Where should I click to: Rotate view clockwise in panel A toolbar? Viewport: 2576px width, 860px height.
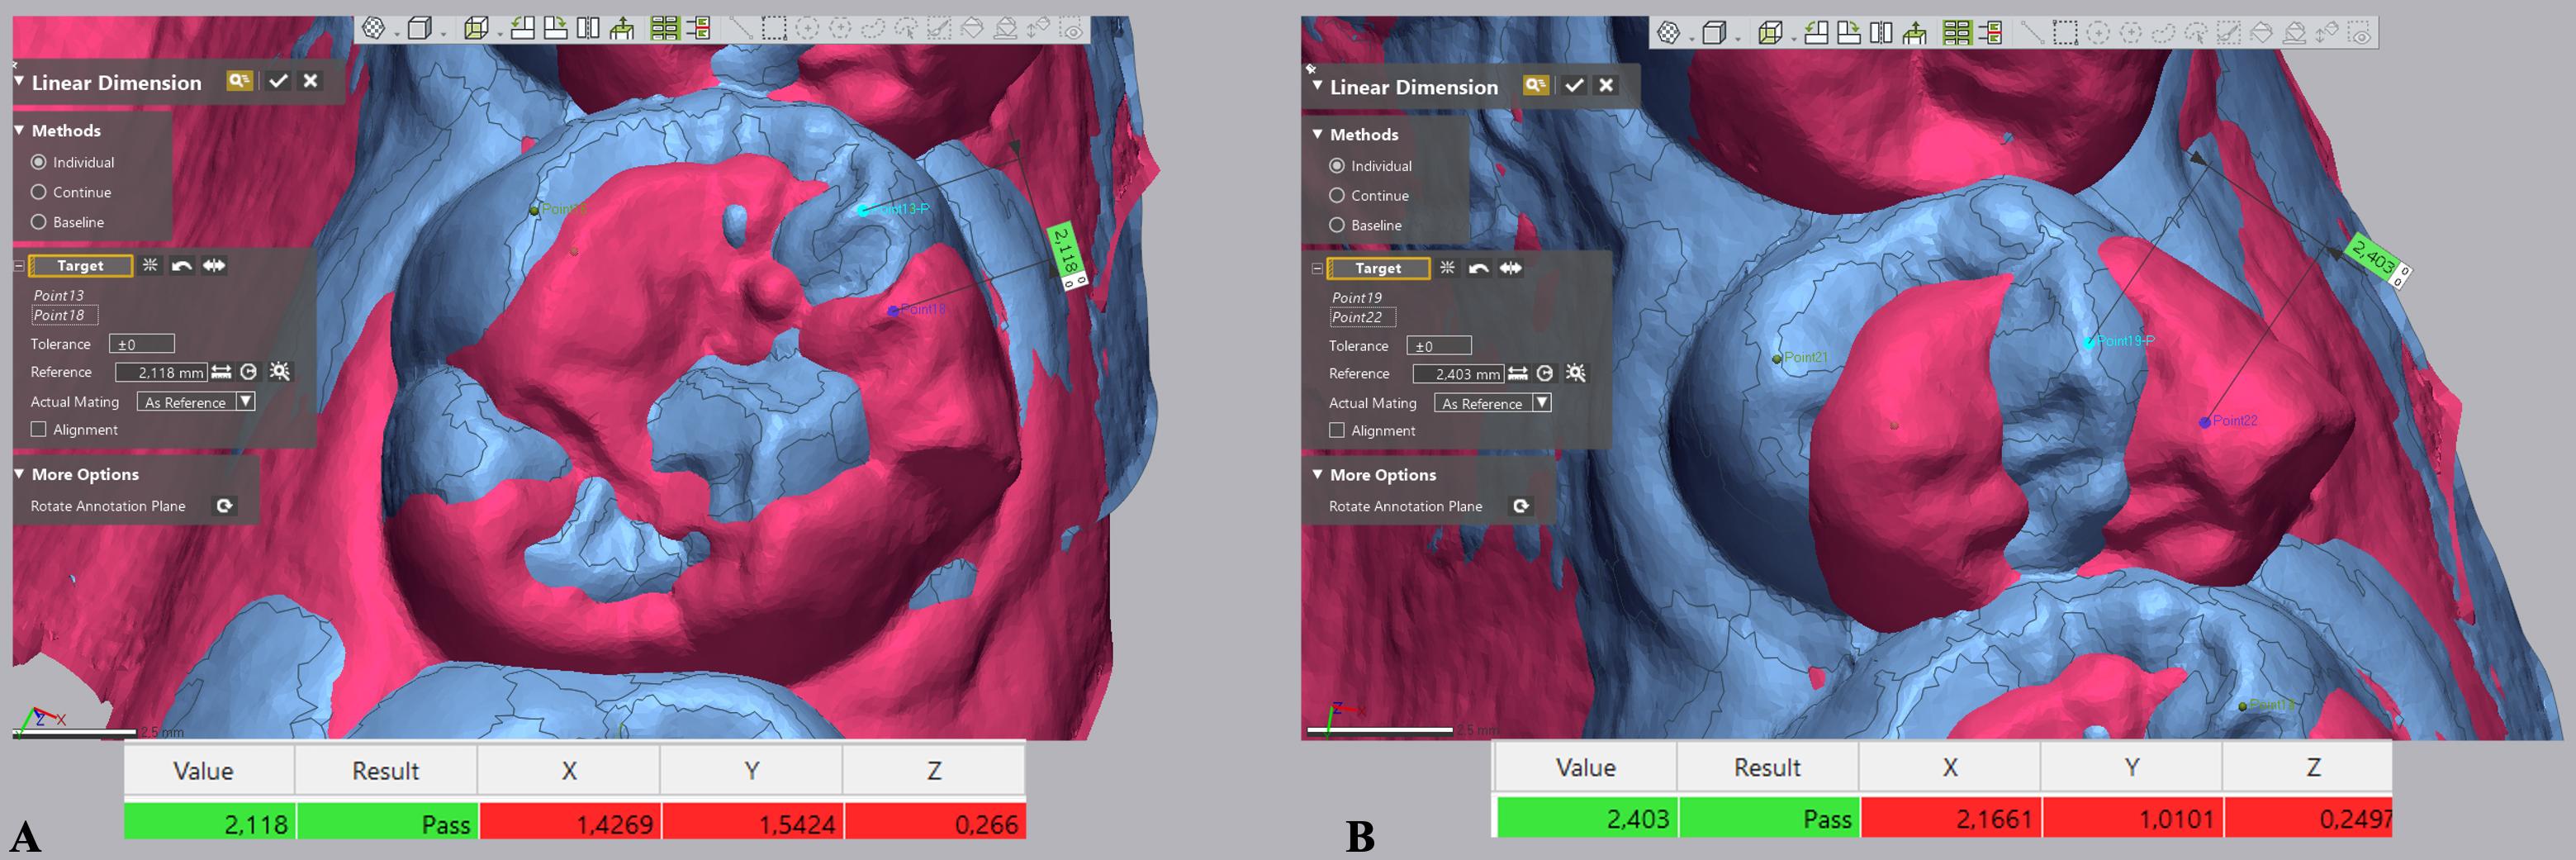(x=555, y=28)
